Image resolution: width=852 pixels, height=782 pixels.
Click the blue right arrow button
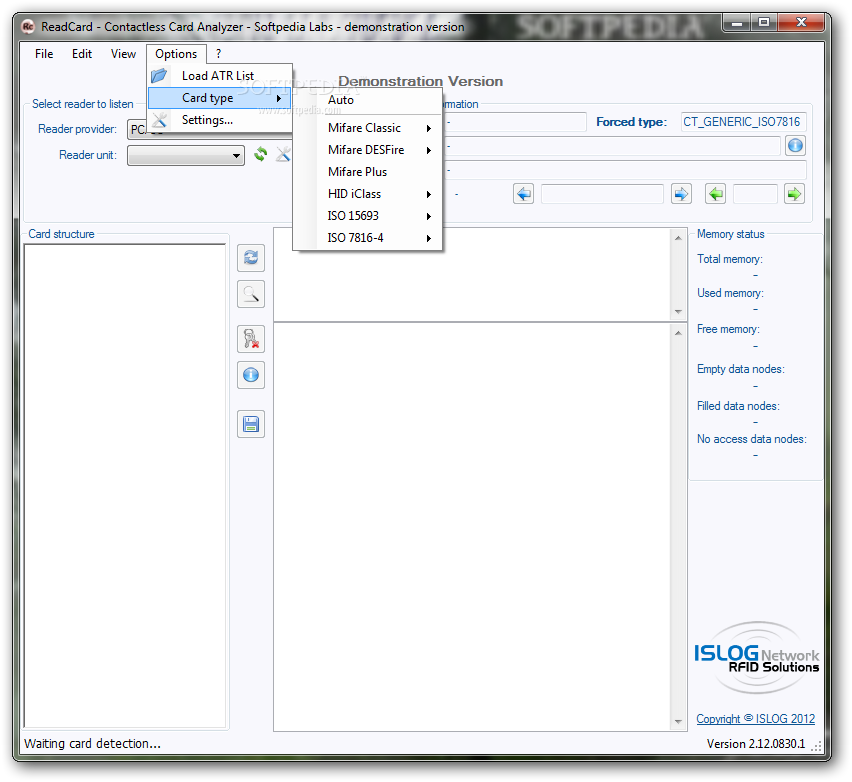point(681,194)
